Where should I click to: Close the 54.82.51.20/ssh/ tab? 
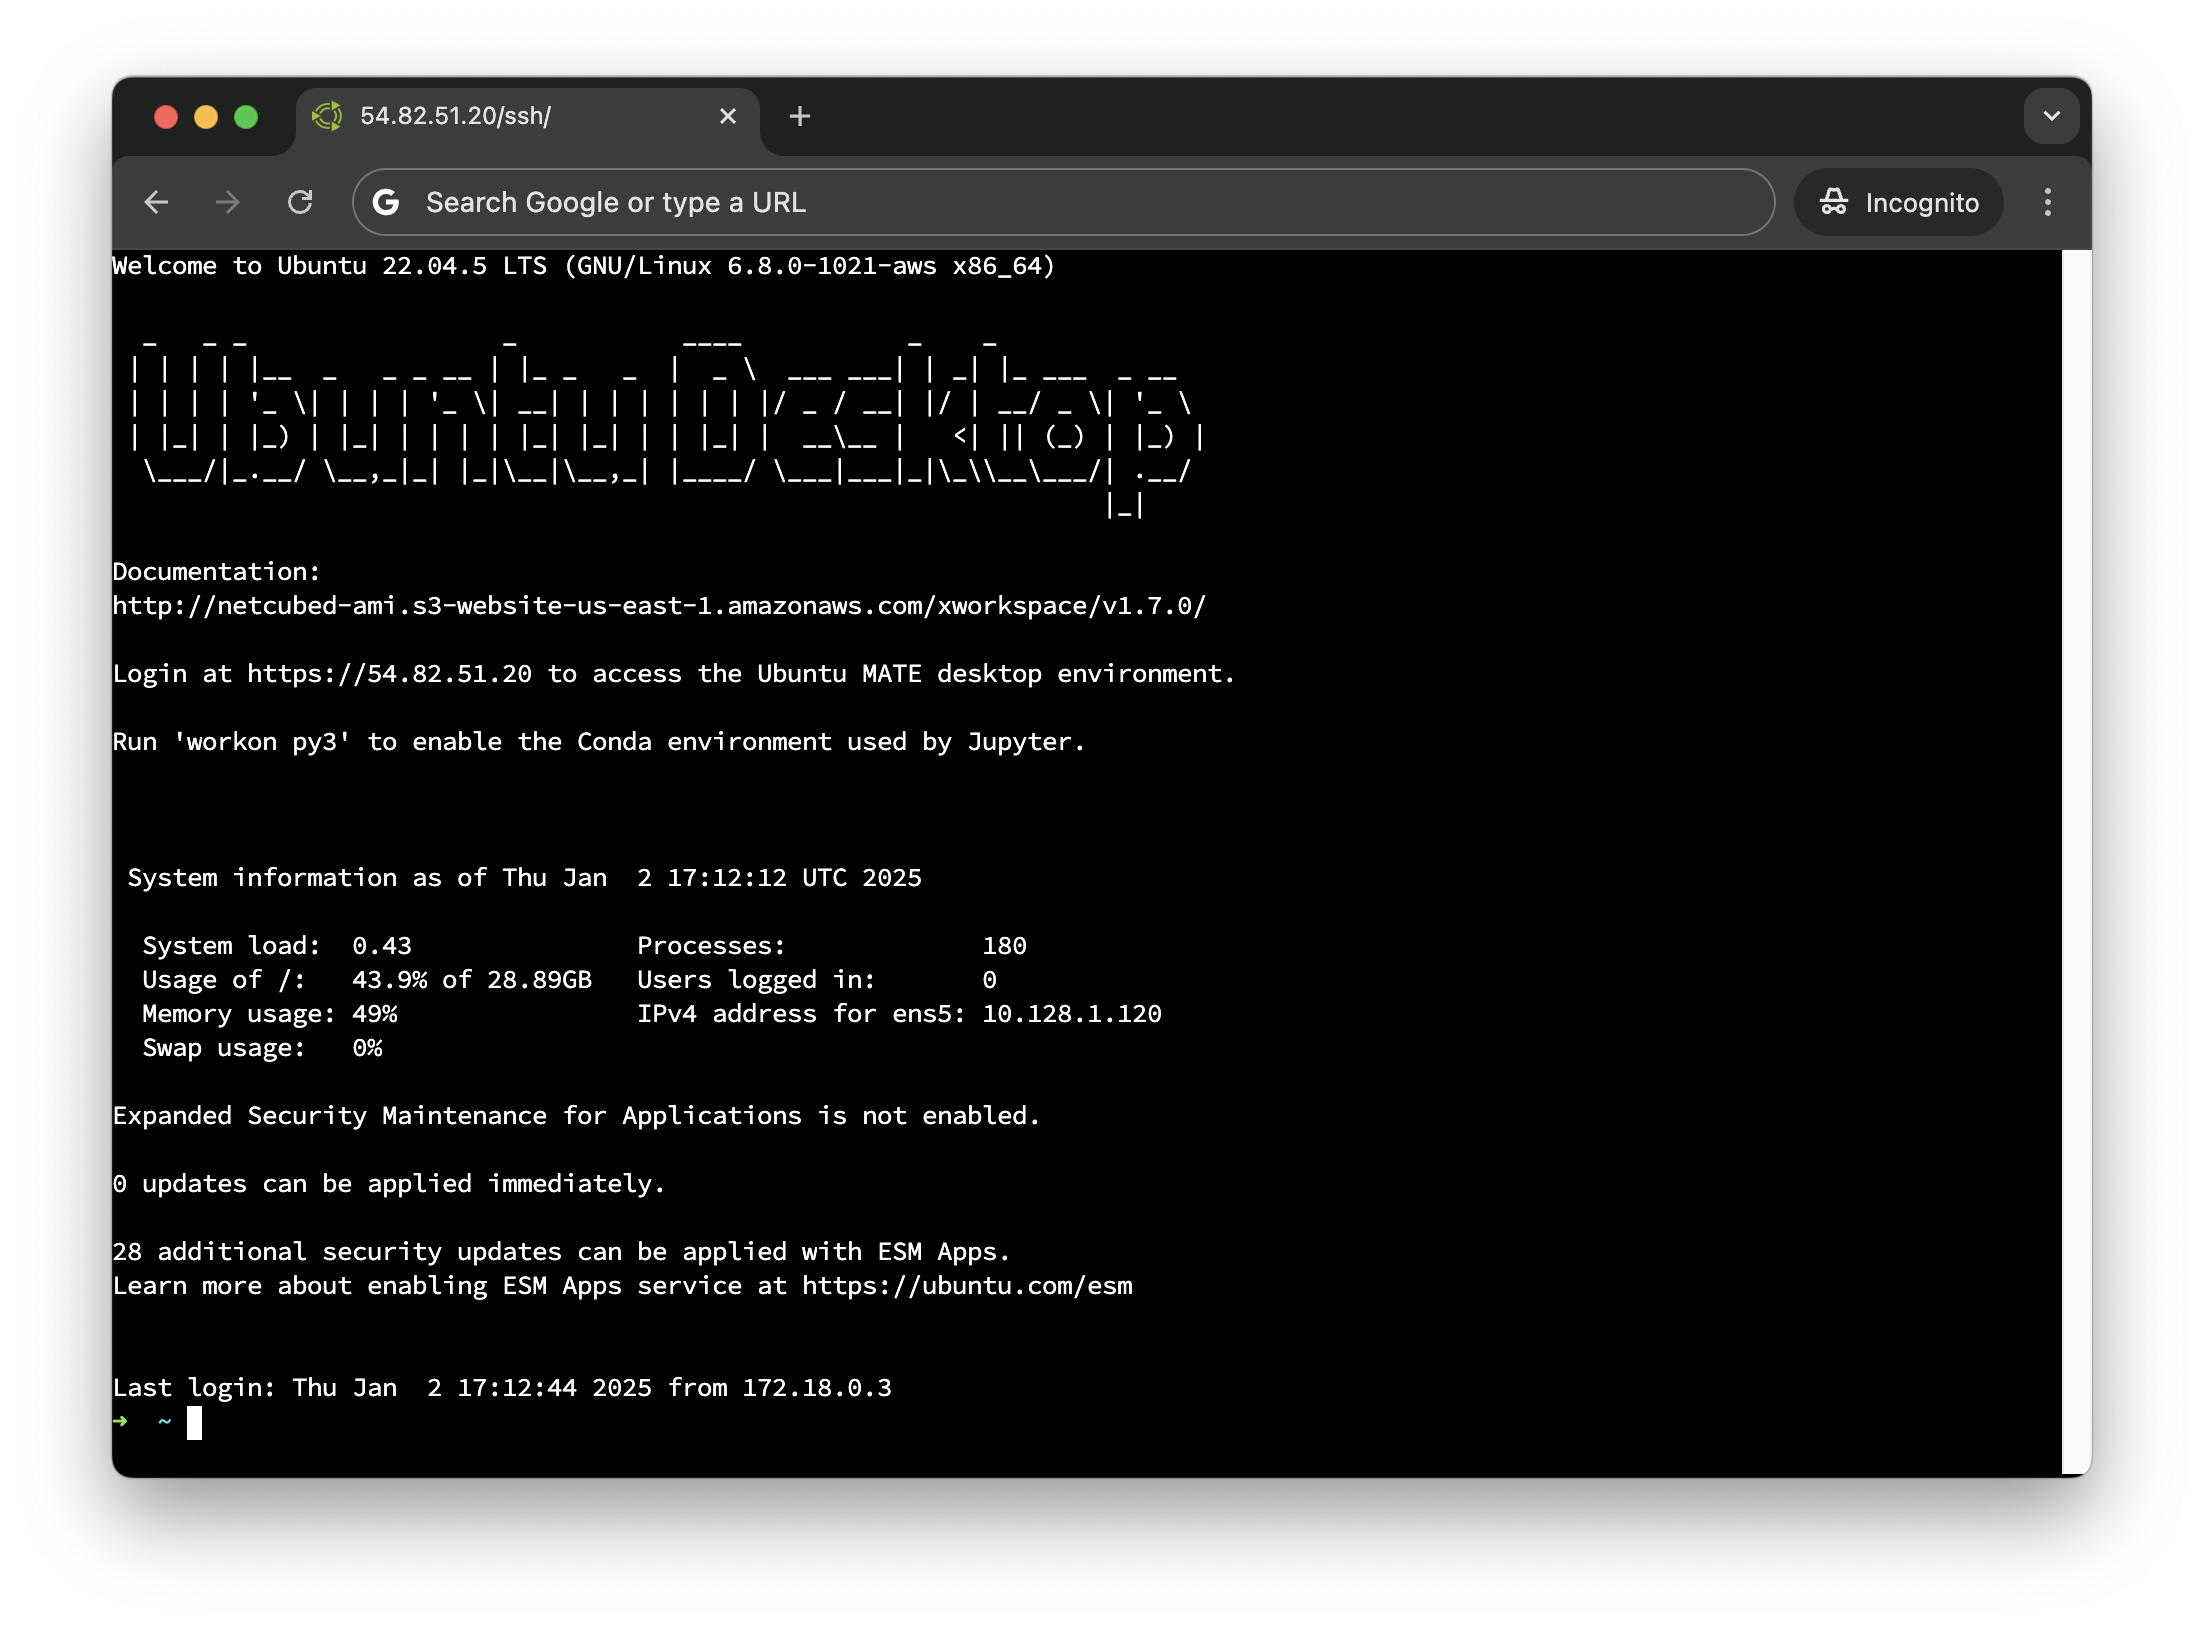tap(728, 116)
